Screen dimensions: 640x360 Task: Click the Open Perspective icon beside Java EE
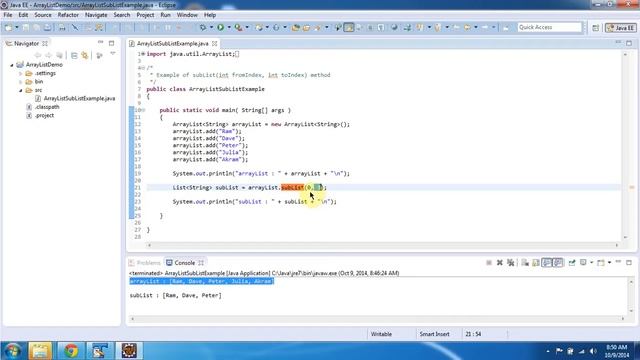pyautogui.click(x=596, y=27)
